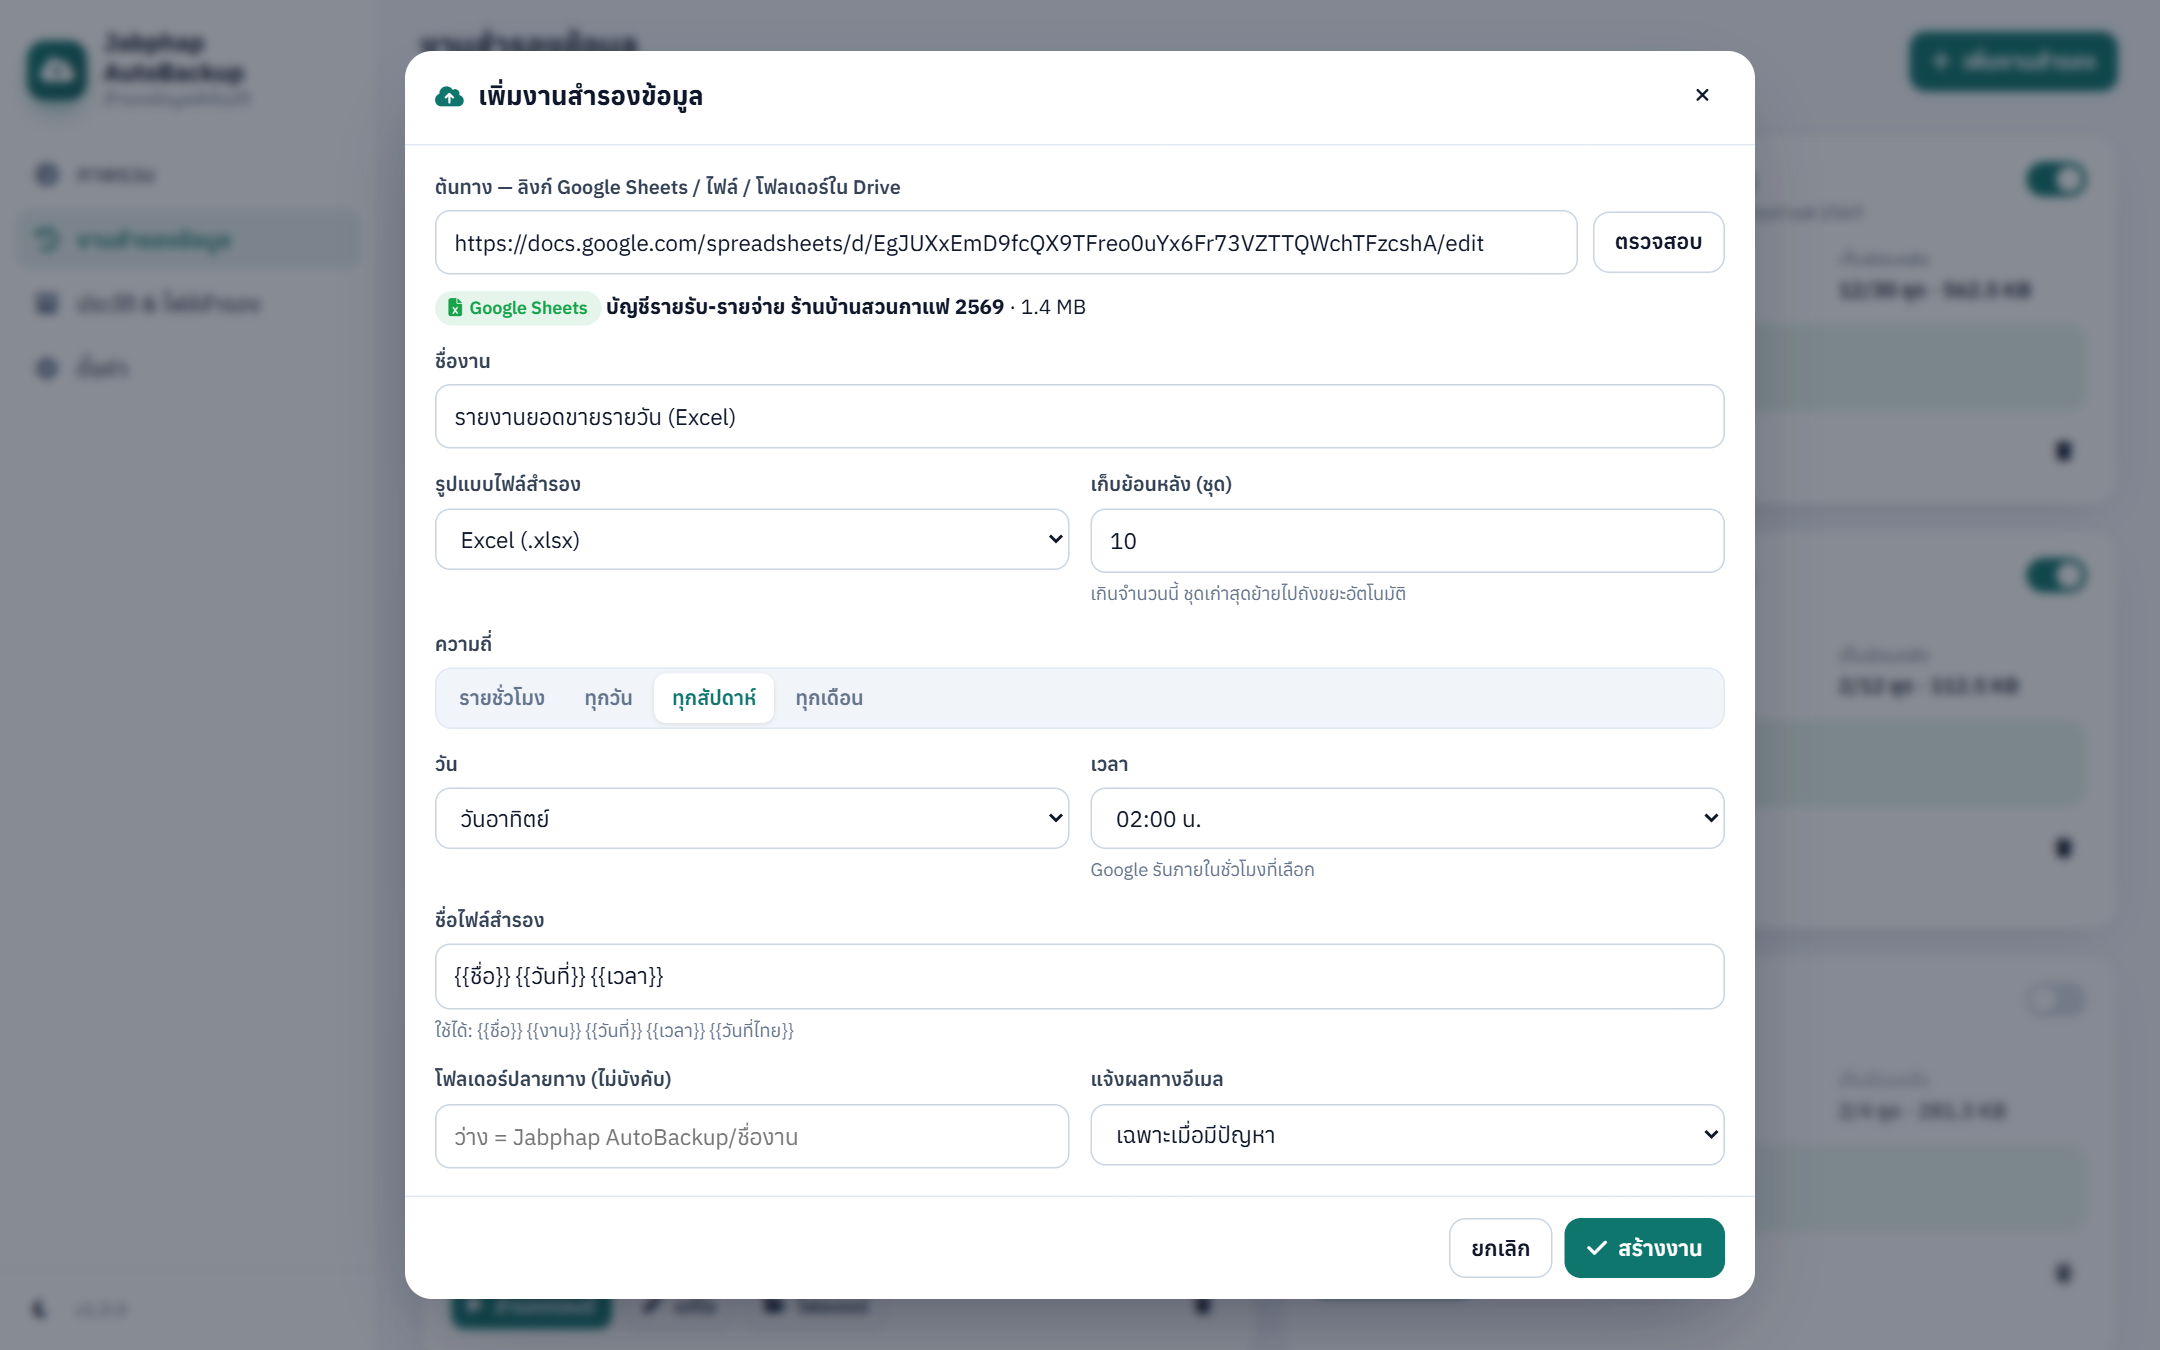The image size is (2160, 1350).
Task: Select the ทุกสัปดาห์ frequency tab
Action: 714,698
